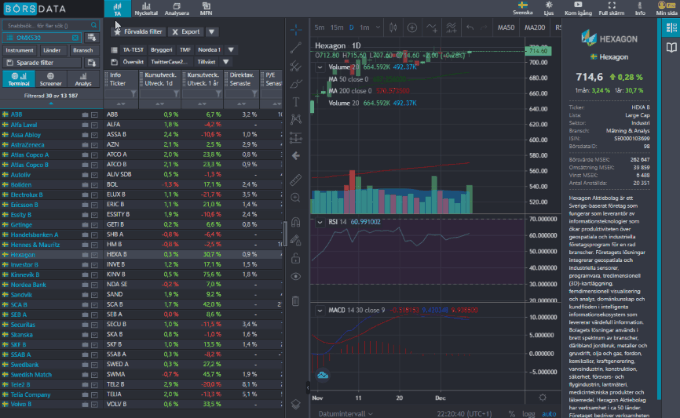Apply the MA200 indicator button
Screen dimensions: 680x418
click(x=535, y=27)
